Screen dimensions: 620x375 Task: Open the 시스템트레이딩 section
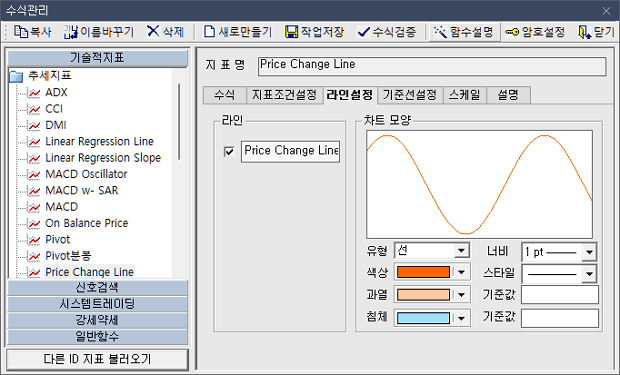pos(97,304)
